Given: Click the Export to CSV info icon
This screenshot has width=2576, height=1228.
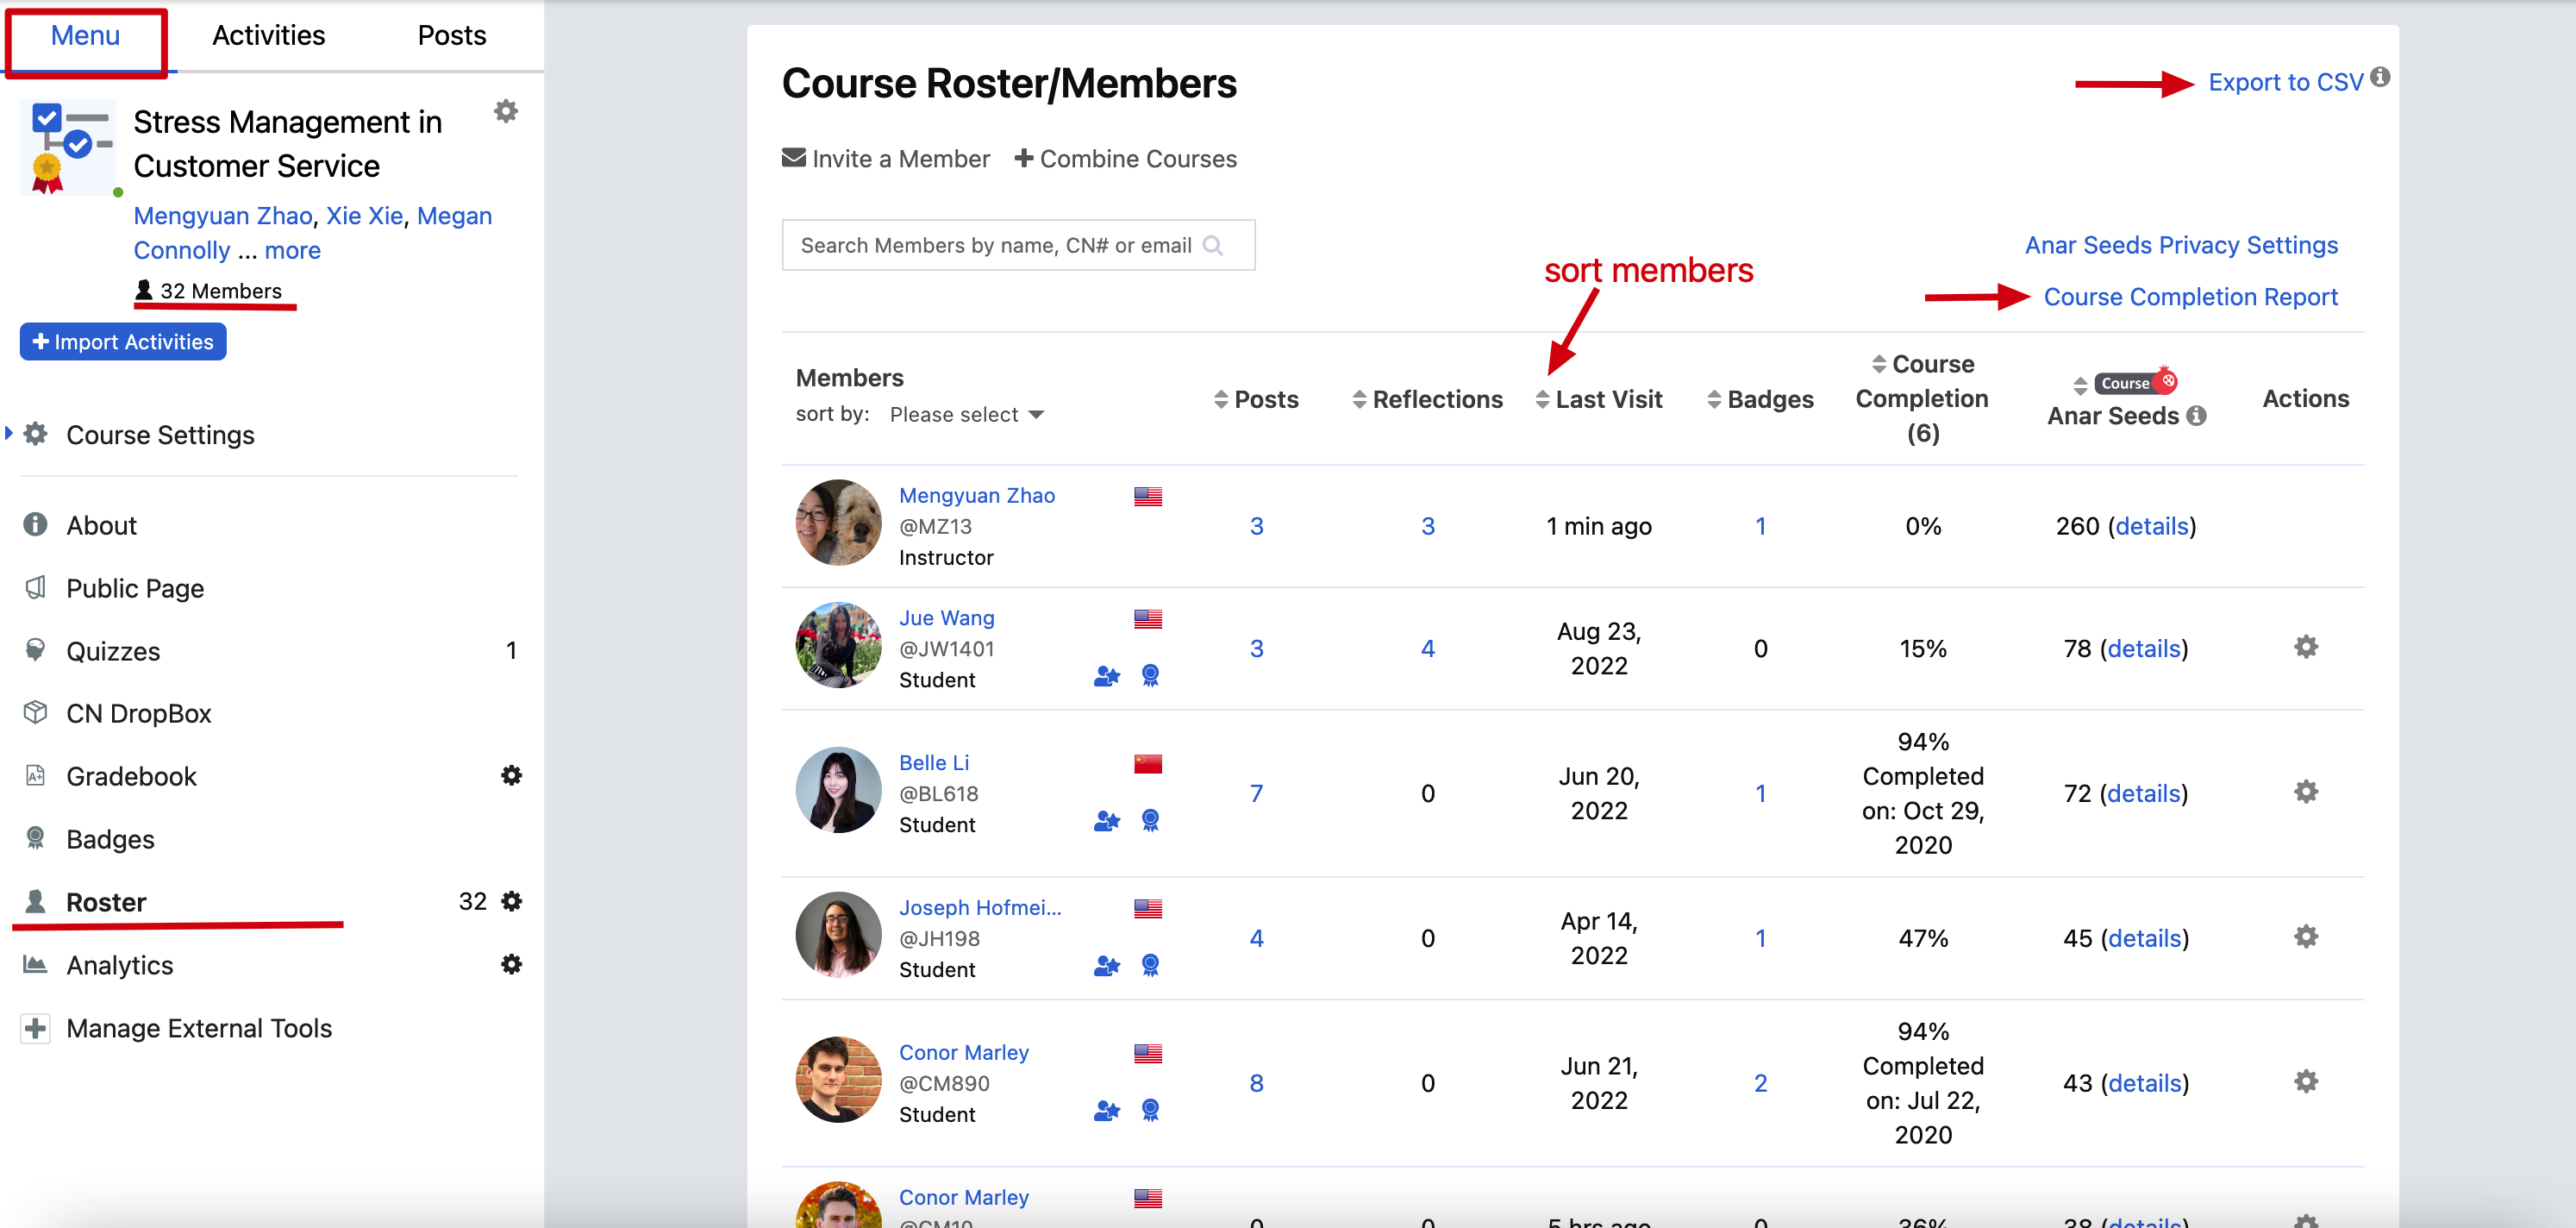Looking at the screenshot, I should click(2380, 77).
